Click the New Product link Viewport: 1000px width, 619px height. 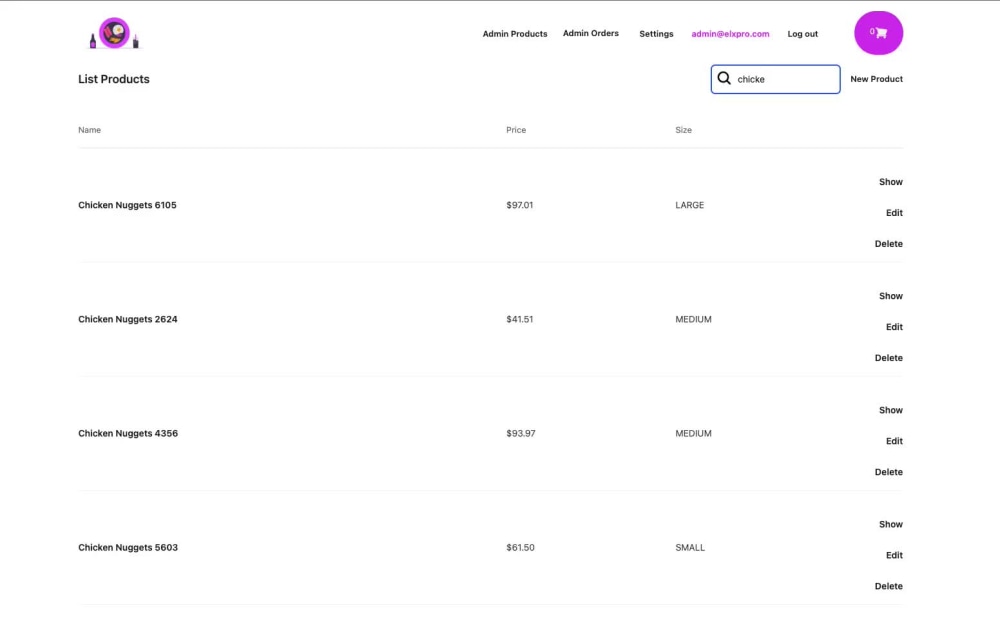[876, 79]
